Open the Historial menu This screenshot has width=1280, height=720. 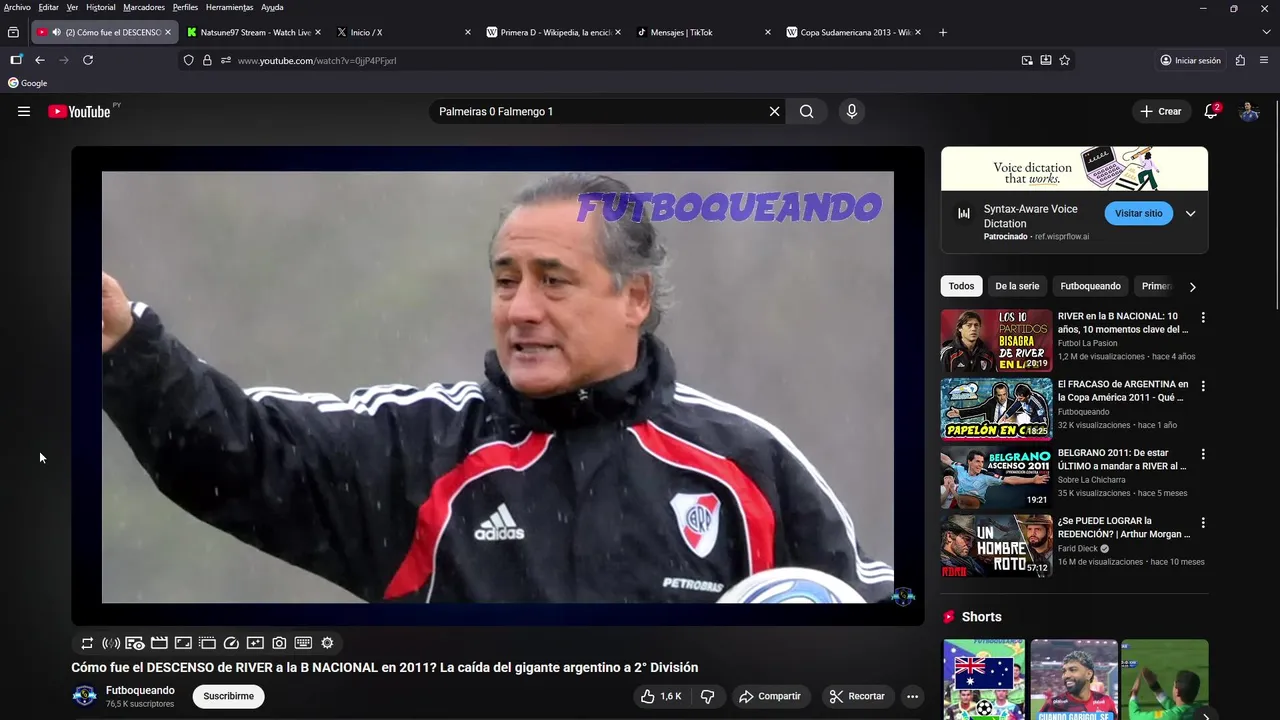(100, 7)
